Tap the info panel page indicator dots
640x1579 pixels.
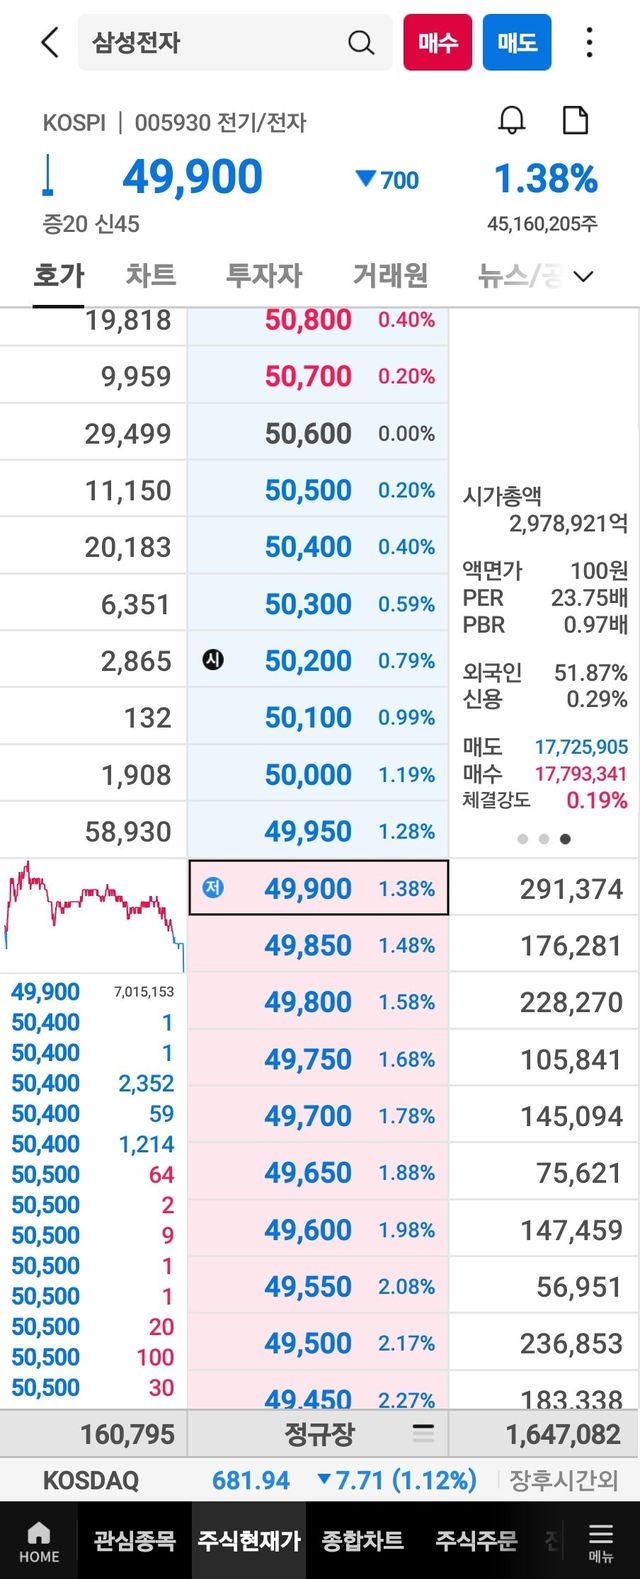click(x=544, y=839)
